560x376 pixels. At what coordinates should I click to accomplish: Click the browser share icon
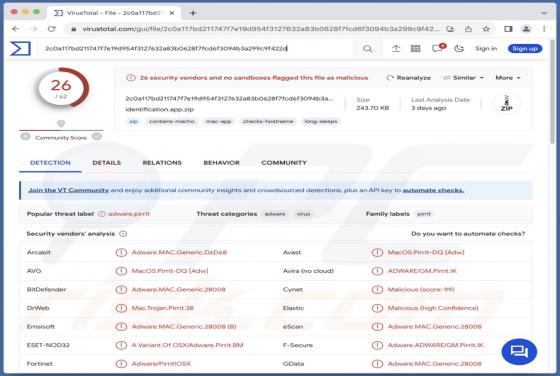(468, 29)
